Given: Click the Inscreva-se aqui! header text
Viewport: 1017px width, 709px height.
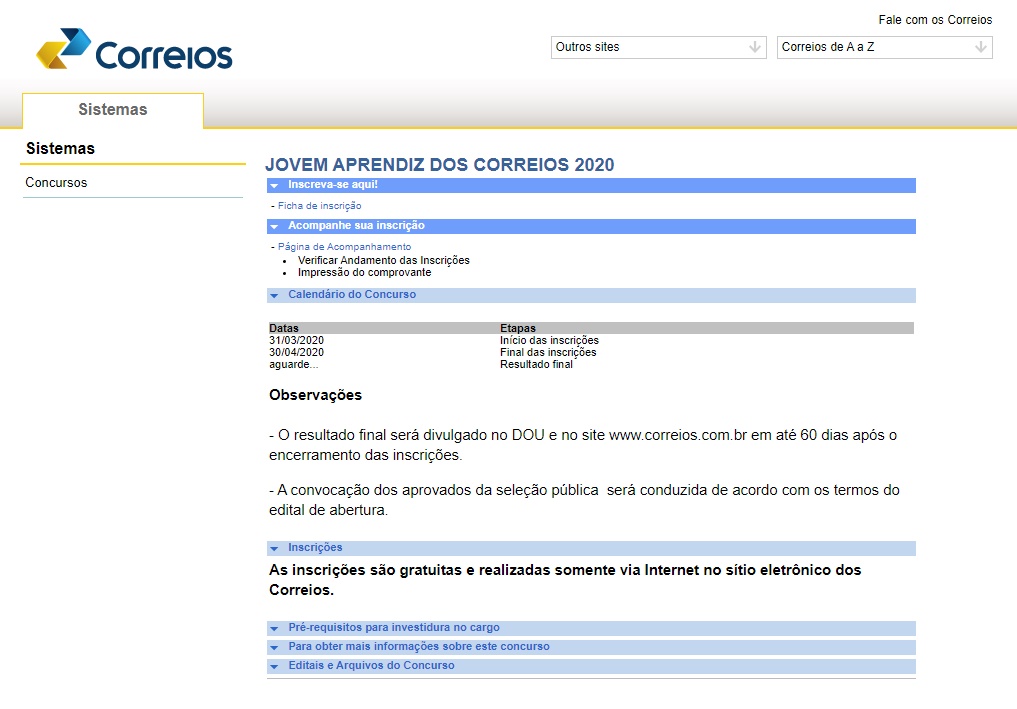Looking at the screenshot, I should click(x=333, y=185).
